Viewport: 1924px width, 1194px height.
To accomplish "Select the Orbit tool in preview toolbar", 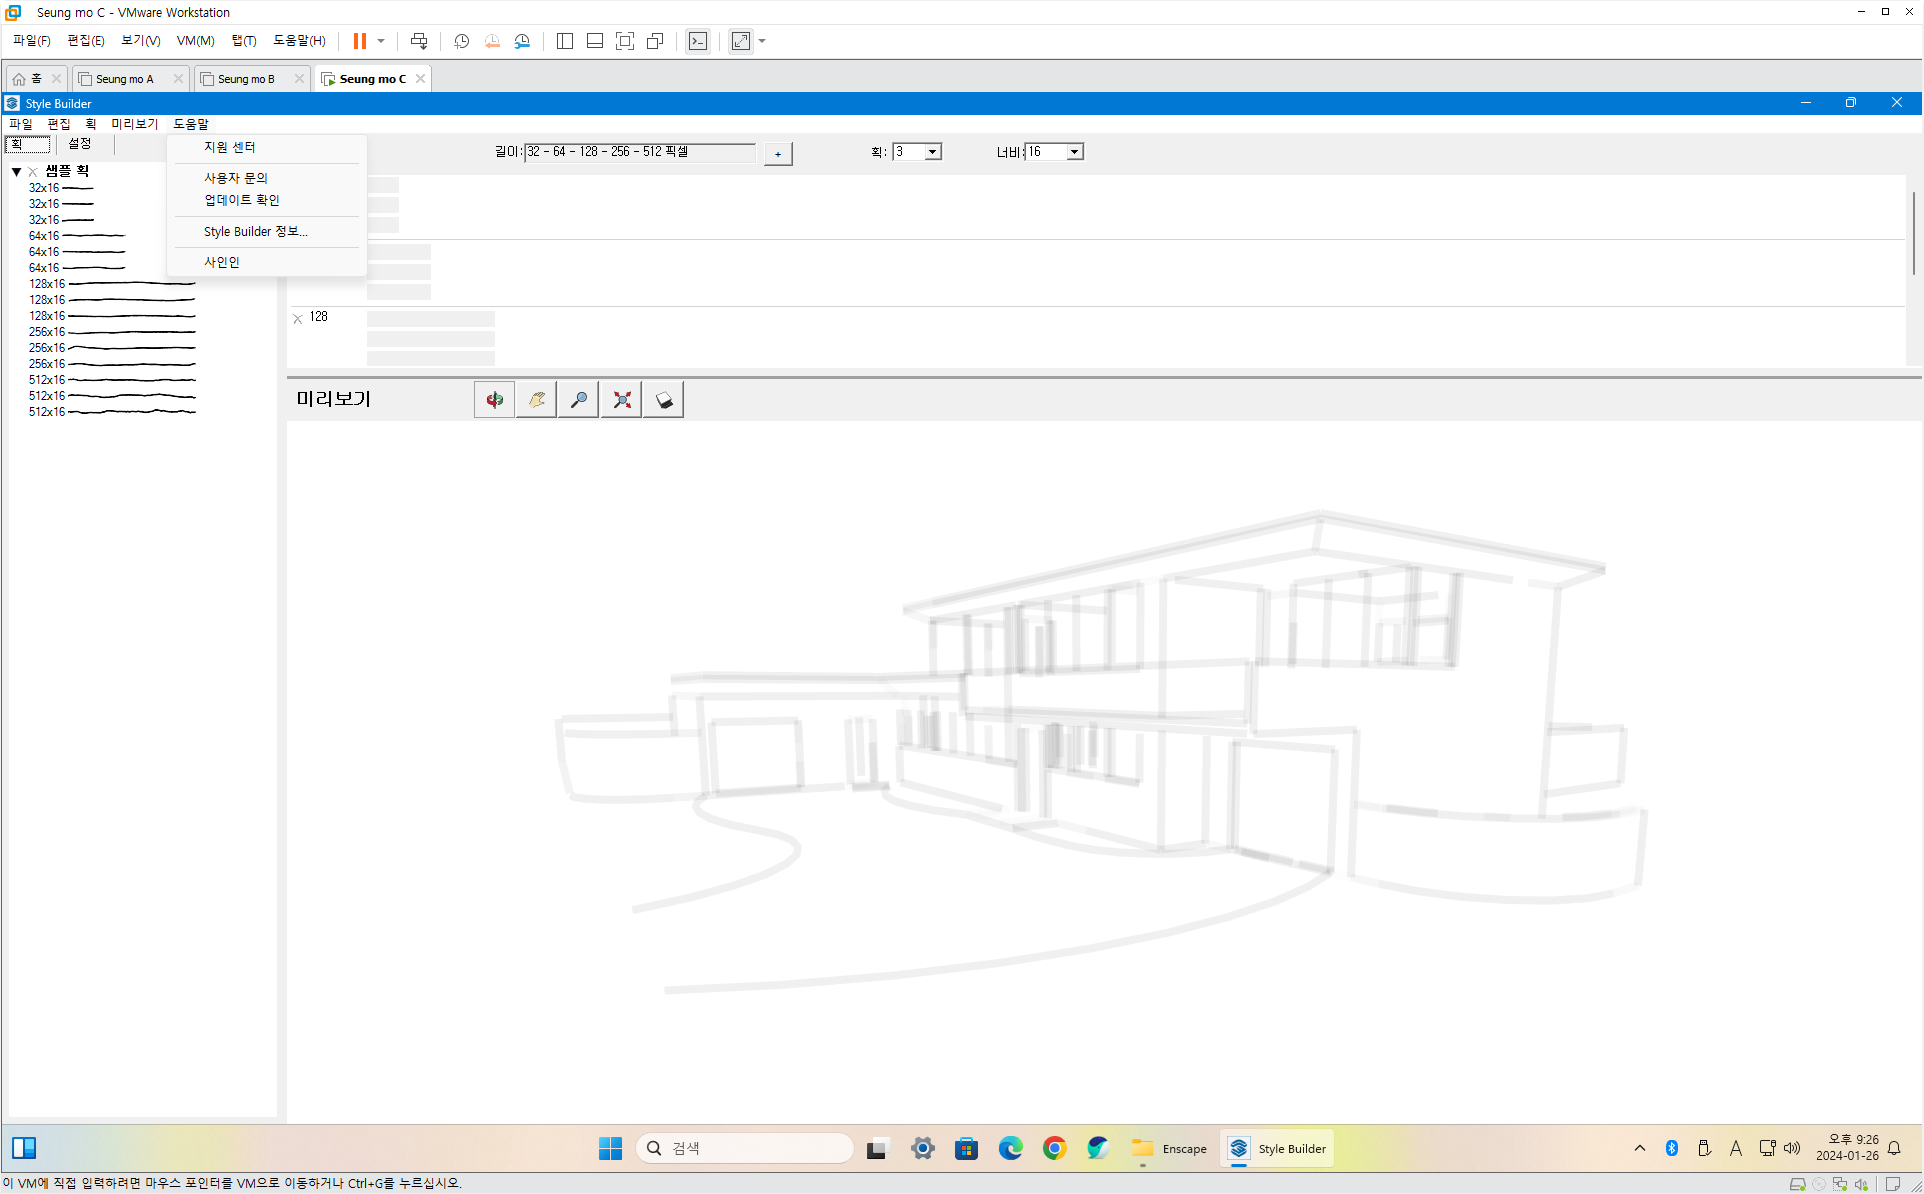I will [x=494, y=400].
